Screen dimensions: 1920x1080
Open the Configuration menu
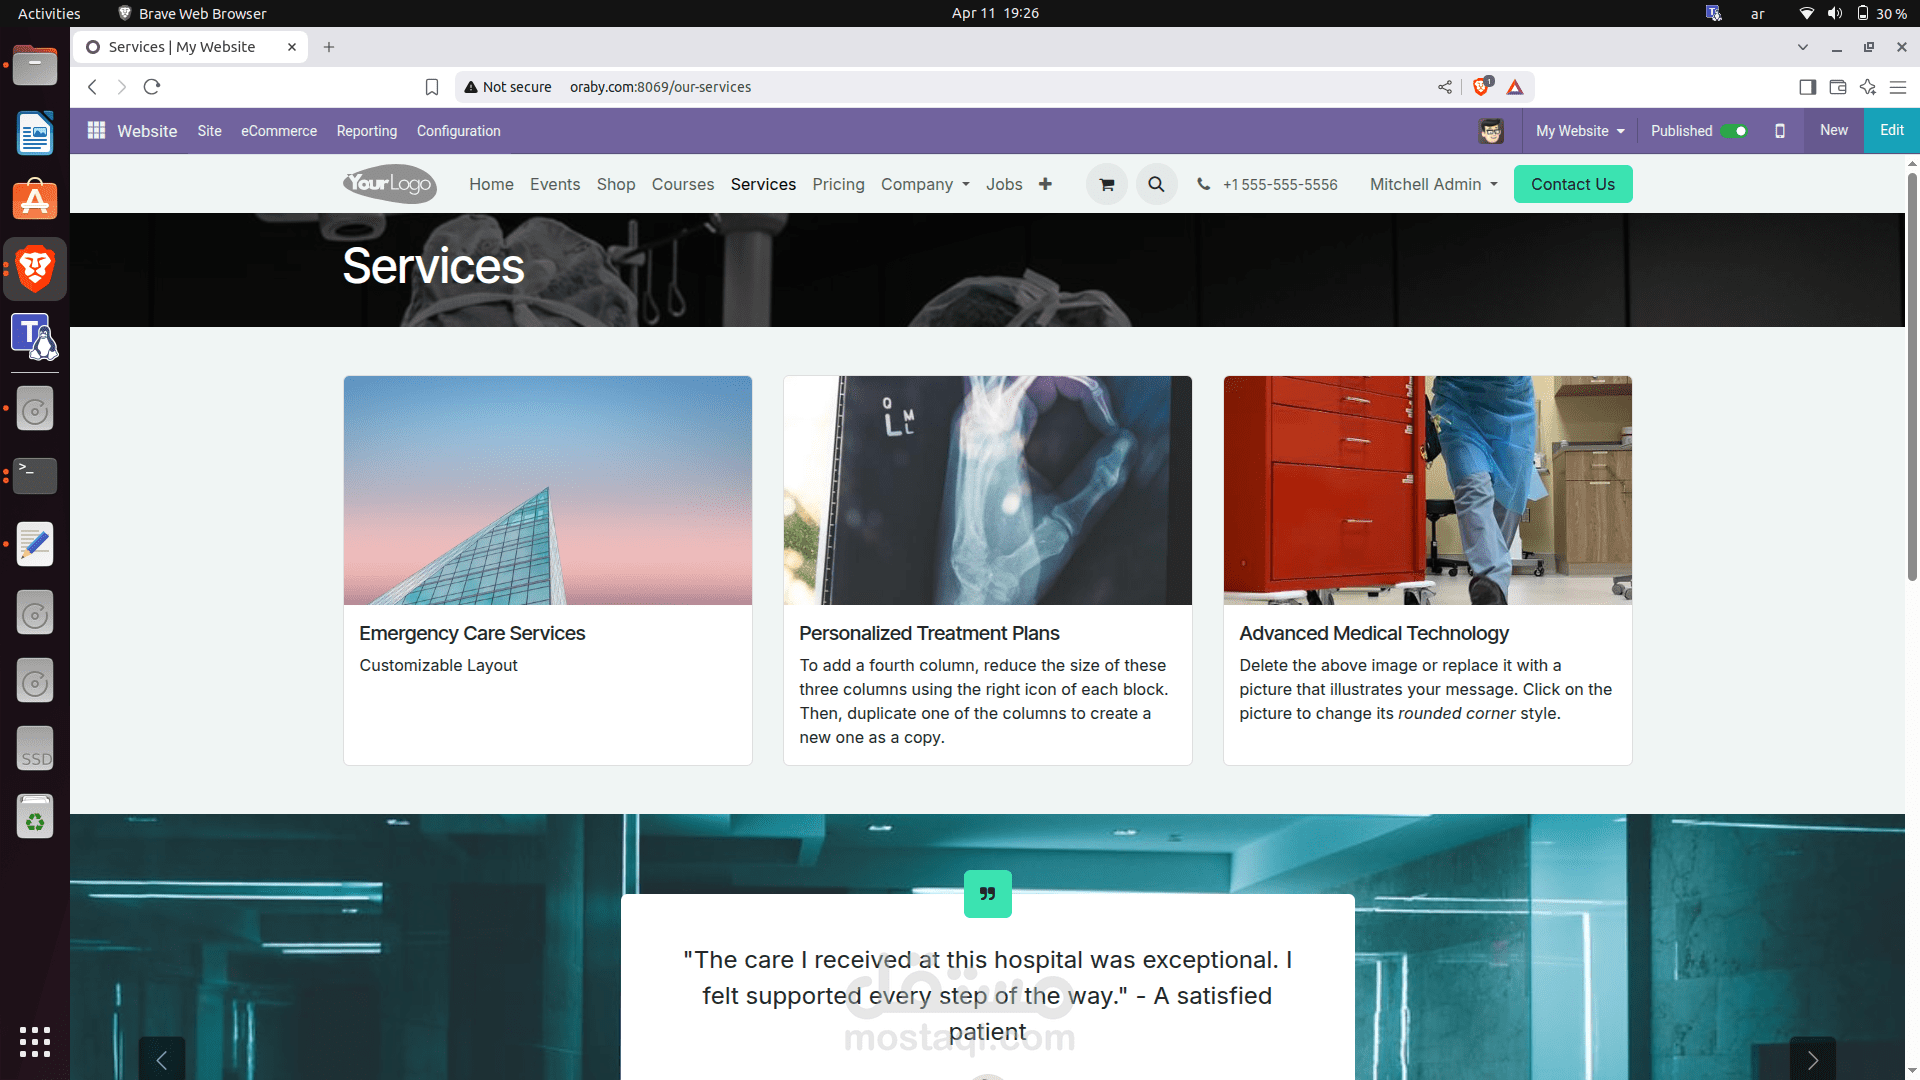(x=458, y=131)
